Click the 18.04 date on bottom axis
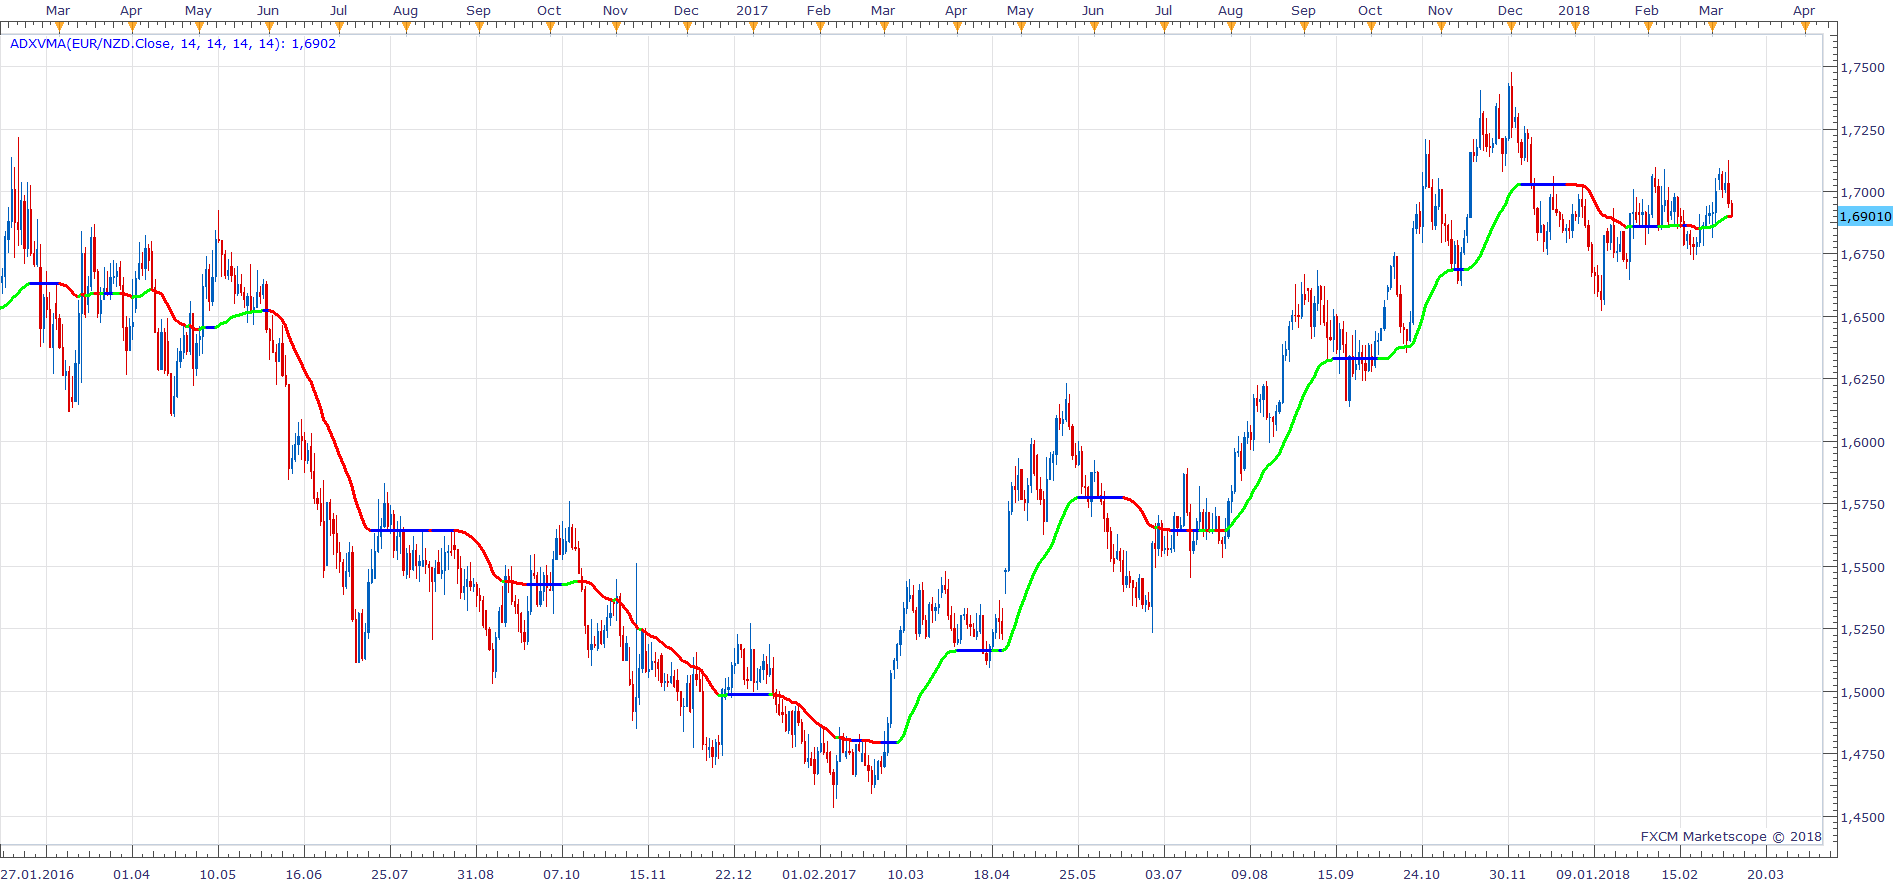This screenshot has height=887, width=1903. 991,874
